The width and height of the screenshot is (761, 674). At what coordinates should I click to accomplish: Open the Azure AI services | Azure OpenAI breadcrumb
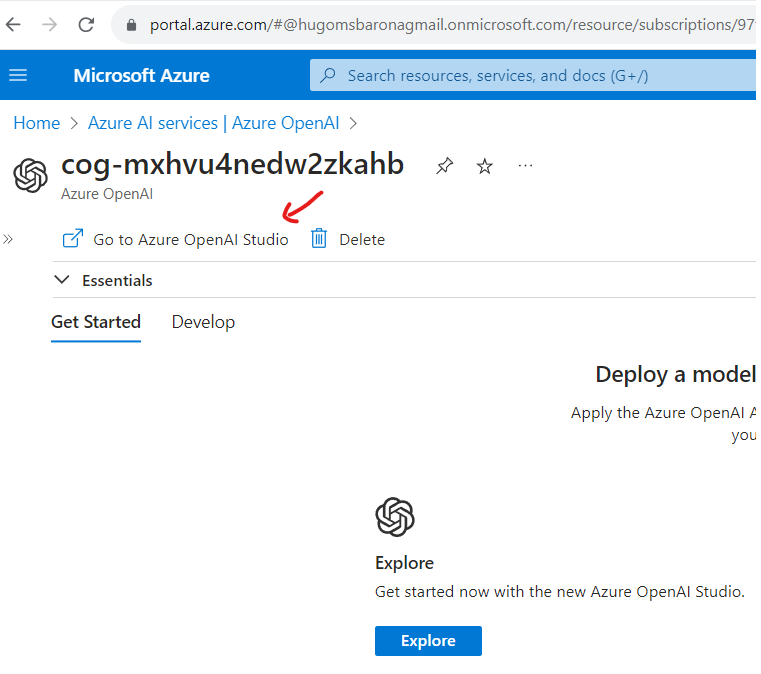(213, 123)
